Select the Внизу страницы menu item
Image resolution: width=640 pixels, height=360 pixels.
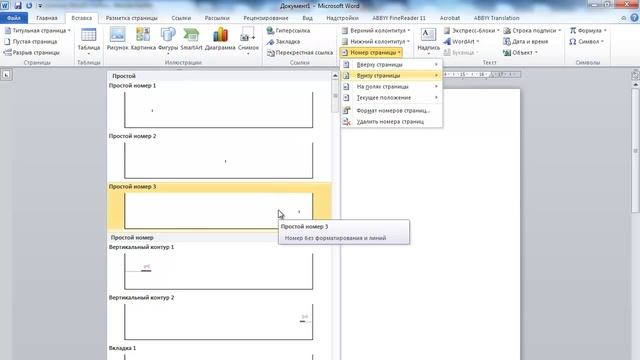[391, 76]
